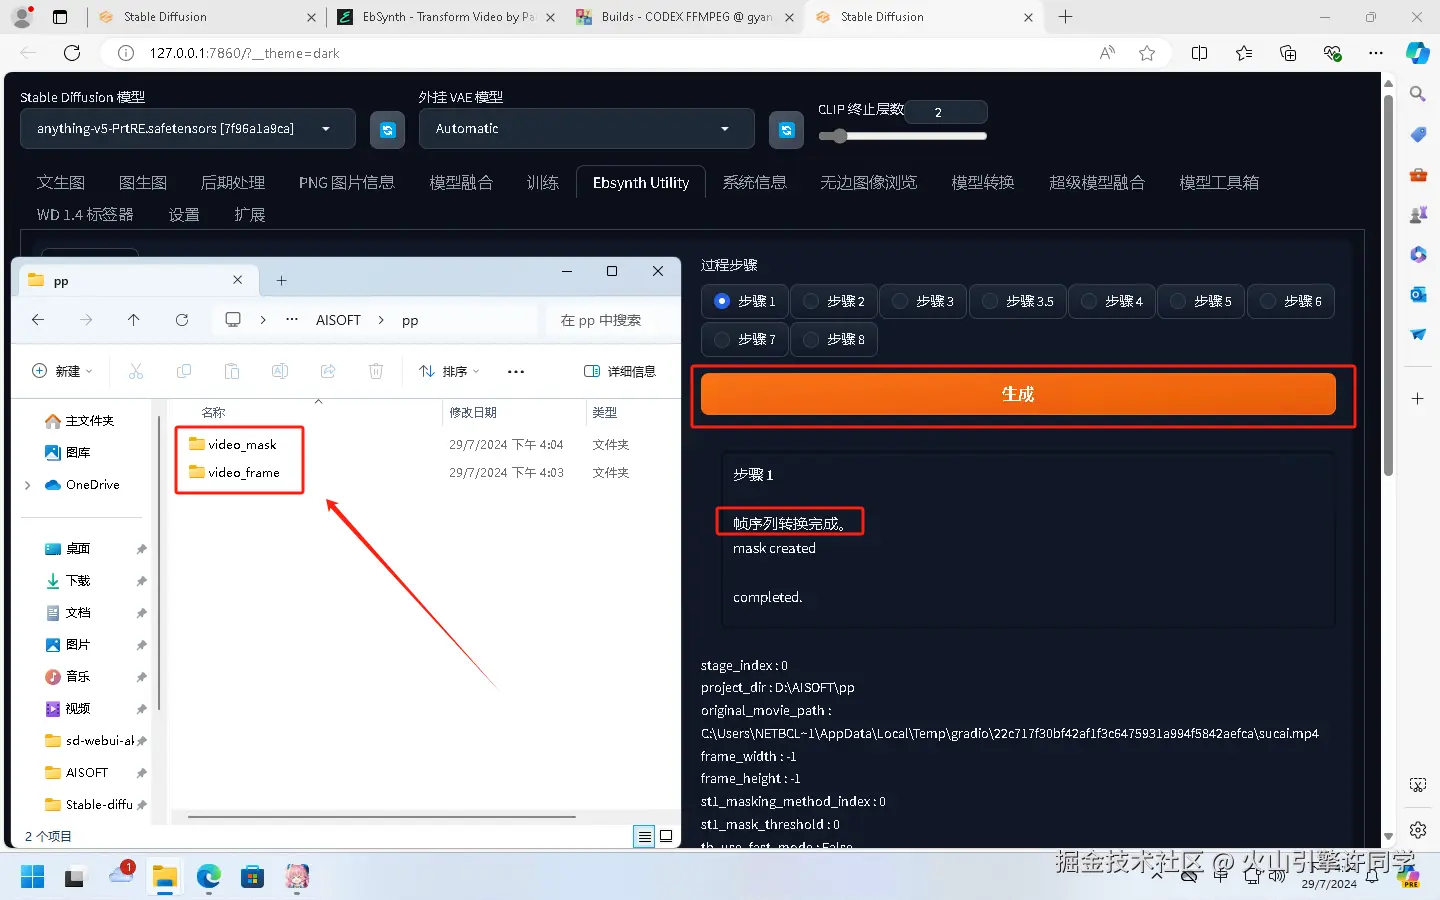Screen dimensions: 1440x900
Task: Click the Paste icon in File Explorer toolbar
Action: pos(232,371)
